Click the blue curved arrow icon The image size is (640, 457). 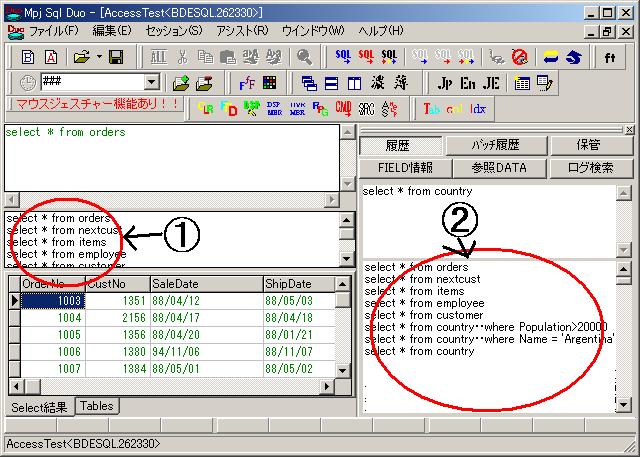573,57
